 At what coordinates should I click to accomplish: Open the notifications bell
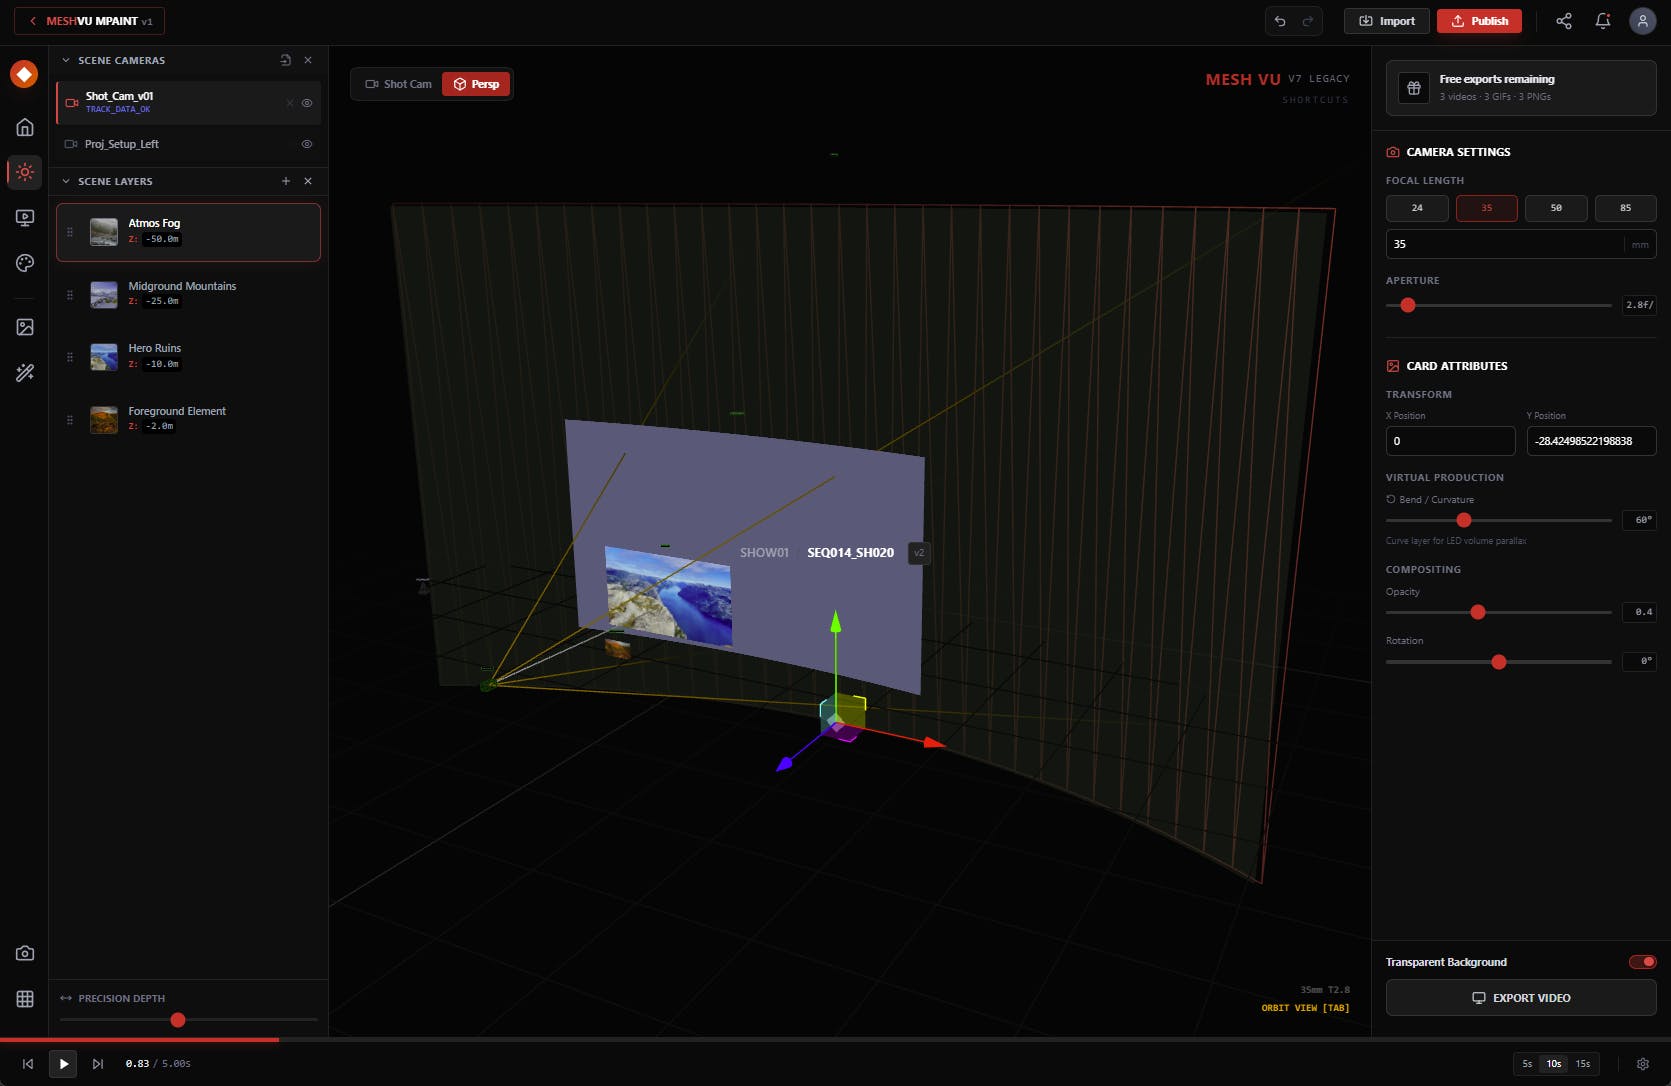1603,21
